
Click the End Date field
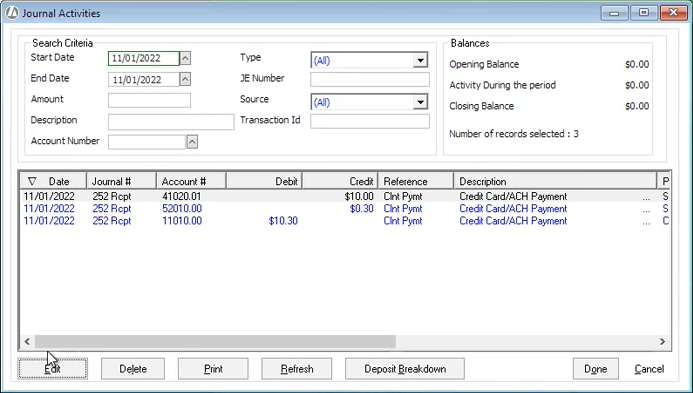point(144,80)
